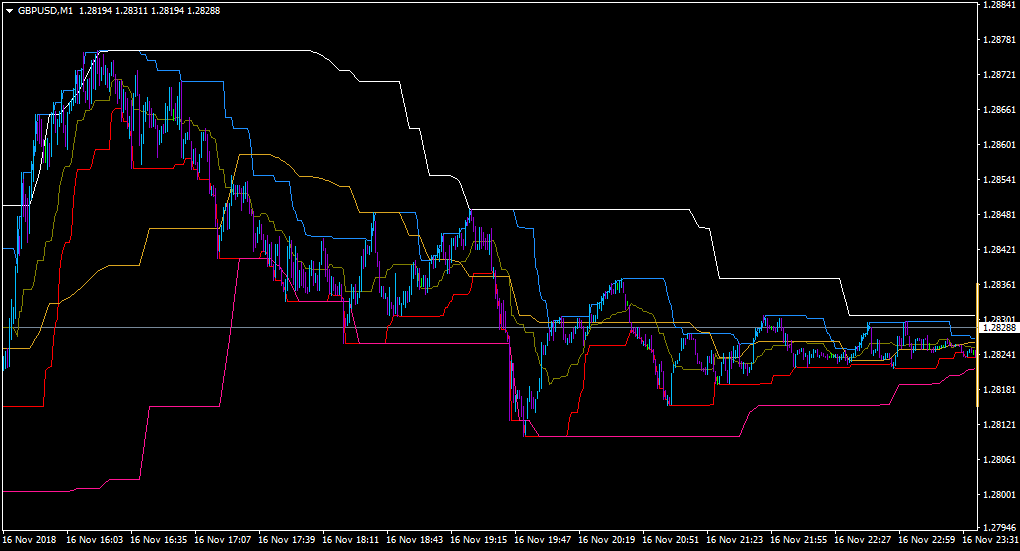Click price scale value 1.27946
This screenshot has width=1020, height=551.
[999, 527]
